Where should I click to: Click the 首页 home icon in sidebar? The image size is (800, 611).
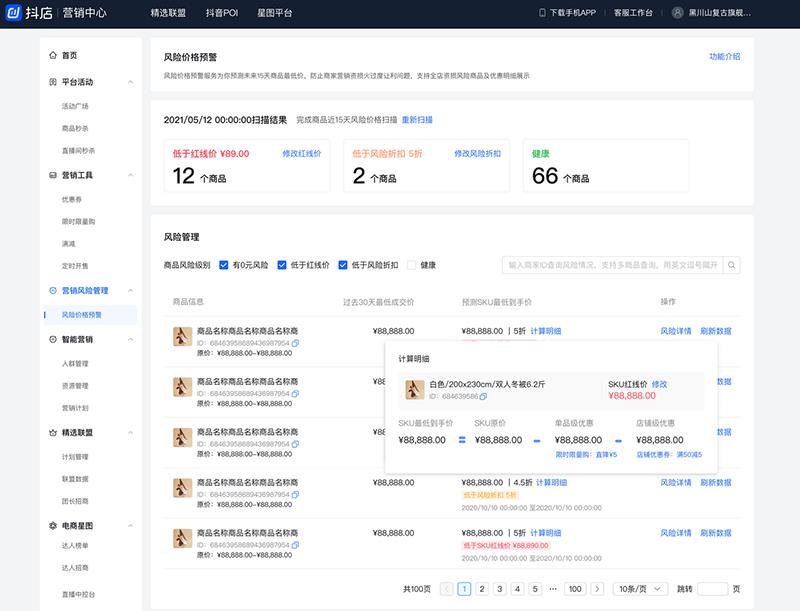pos(53,56)
